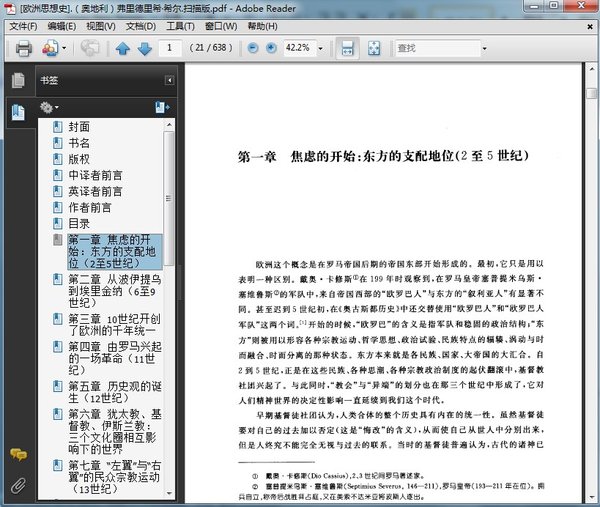Open the Attachments paperclip icon
This screenshot has height=507, width=600.
point(18,486)
